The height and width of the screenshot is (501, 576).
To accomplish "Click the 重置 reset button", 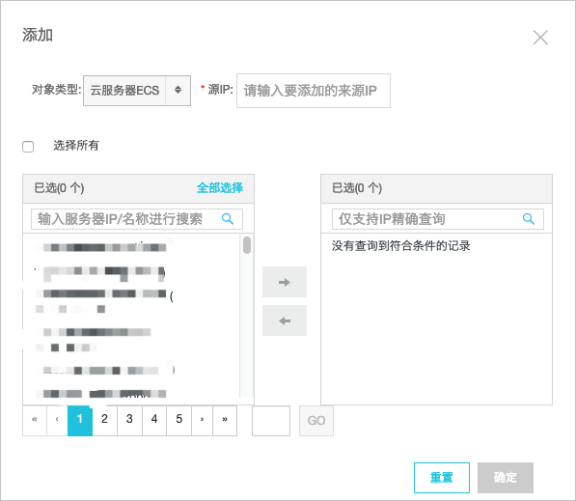I will pos(442,477).
